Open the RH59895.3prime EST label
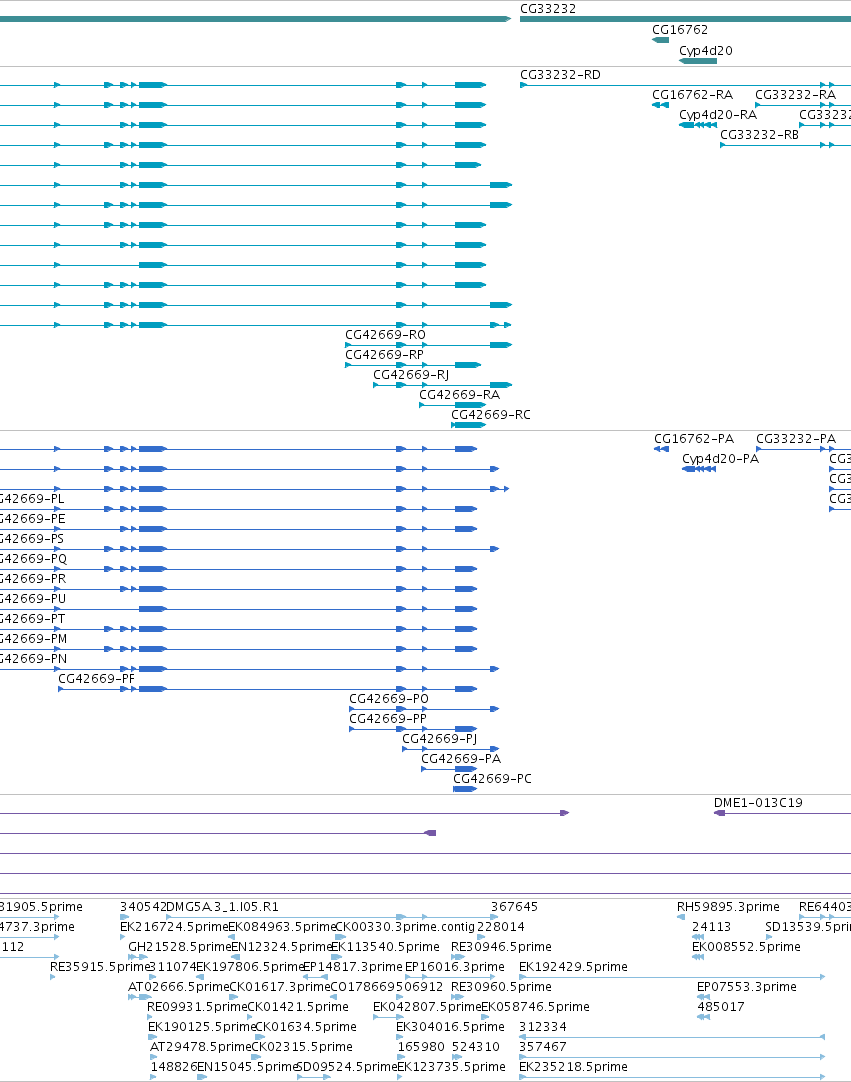851x1082 pixels. tap(728, 907)
